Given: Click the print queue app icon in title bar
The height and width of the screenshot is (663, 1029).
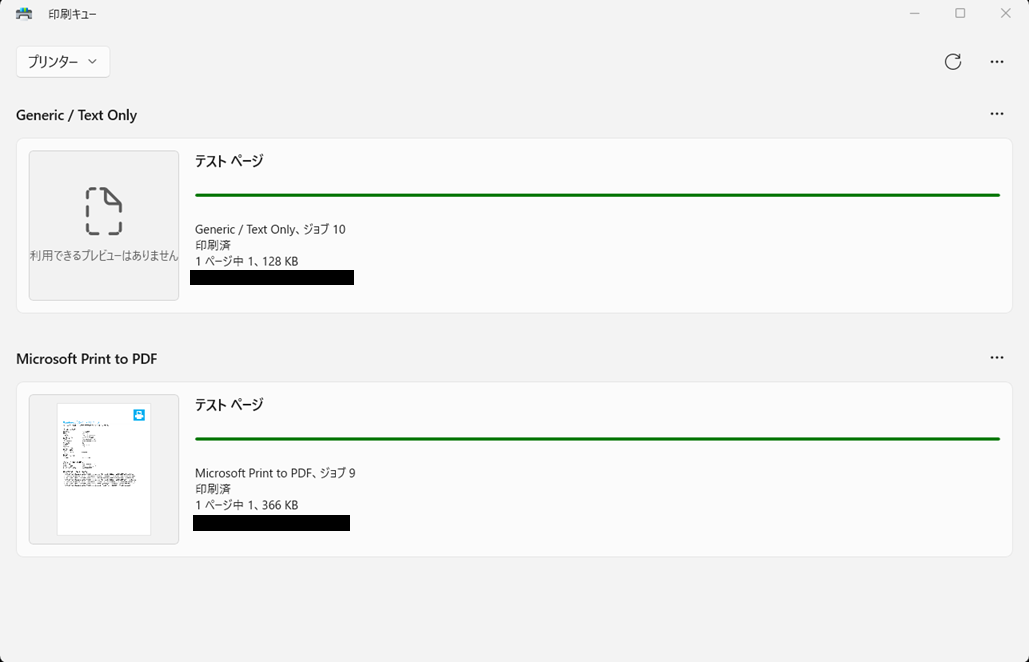Looking at the screenshot, I should [x=24, y=14].
